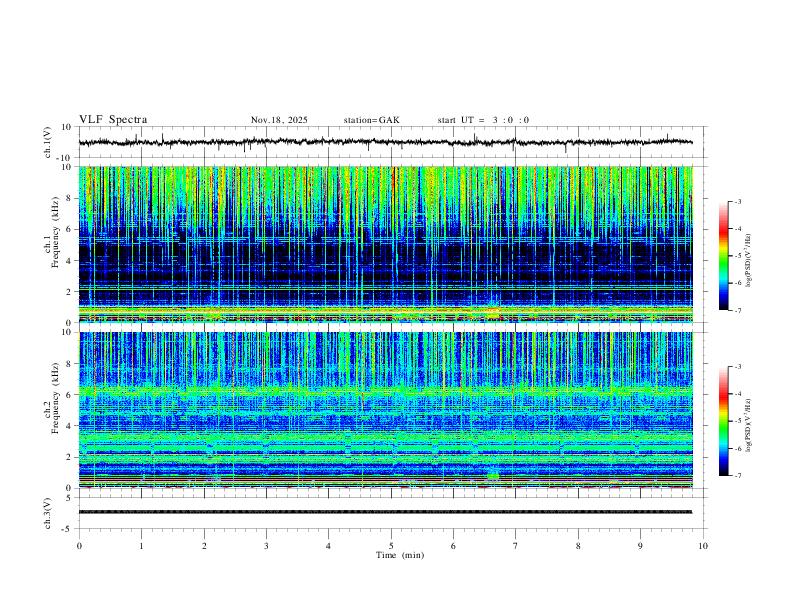Image resolution: width=792 pixels, height=612 pixels.
Task: Click time axis tick label "3"
Action: [266, 546]
